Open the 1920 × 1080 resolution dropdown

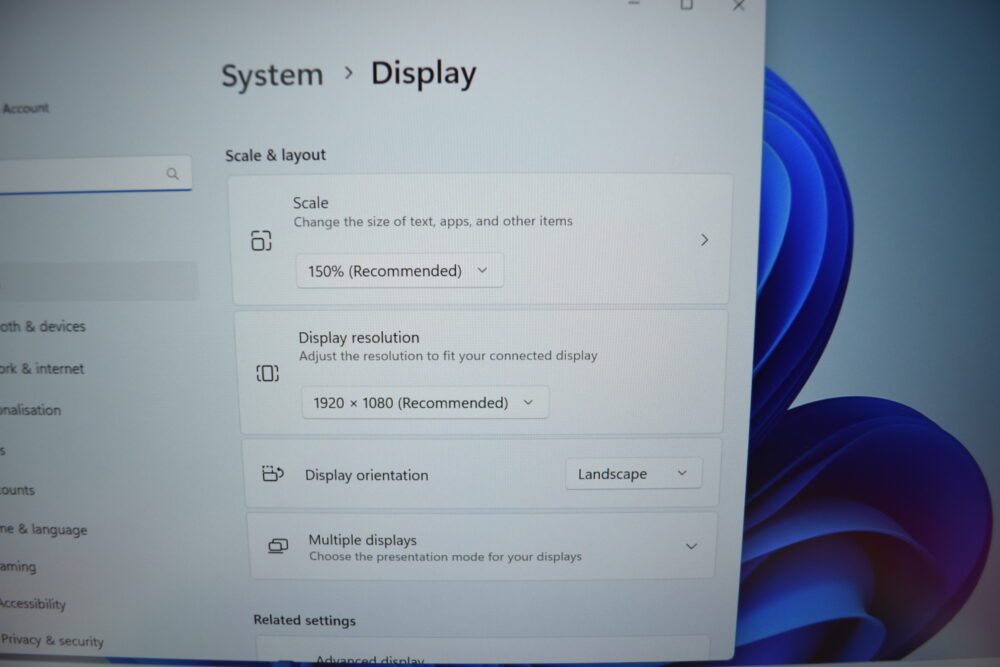[x=425, y=403]
